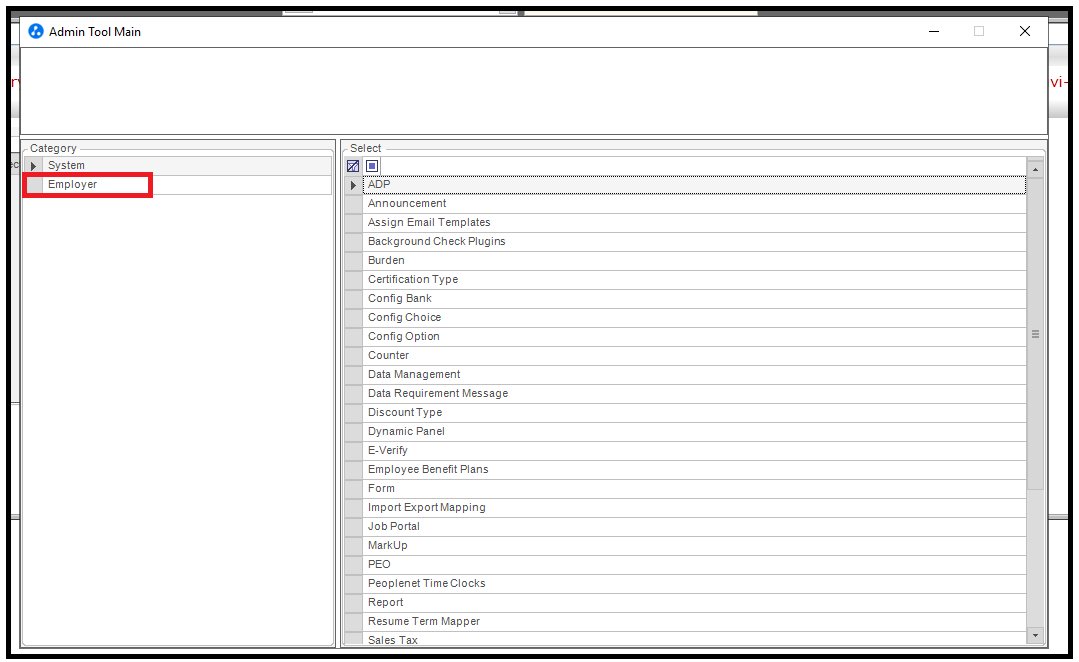The height and width of the screenshot is (662, 1079).
Task: Select the MarkUp row
Action: [694, 545]
